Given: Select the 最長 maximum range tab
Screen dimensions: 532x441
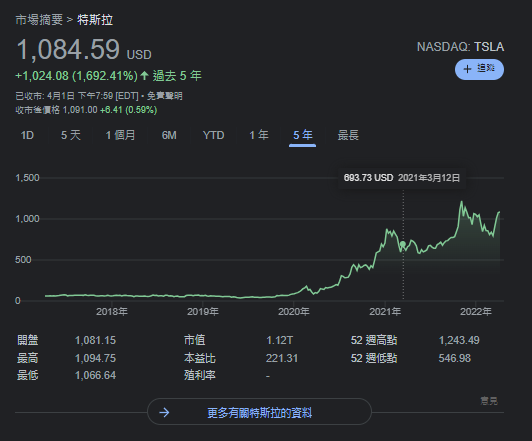Looking at the screenshot, I should coord(348,135).
